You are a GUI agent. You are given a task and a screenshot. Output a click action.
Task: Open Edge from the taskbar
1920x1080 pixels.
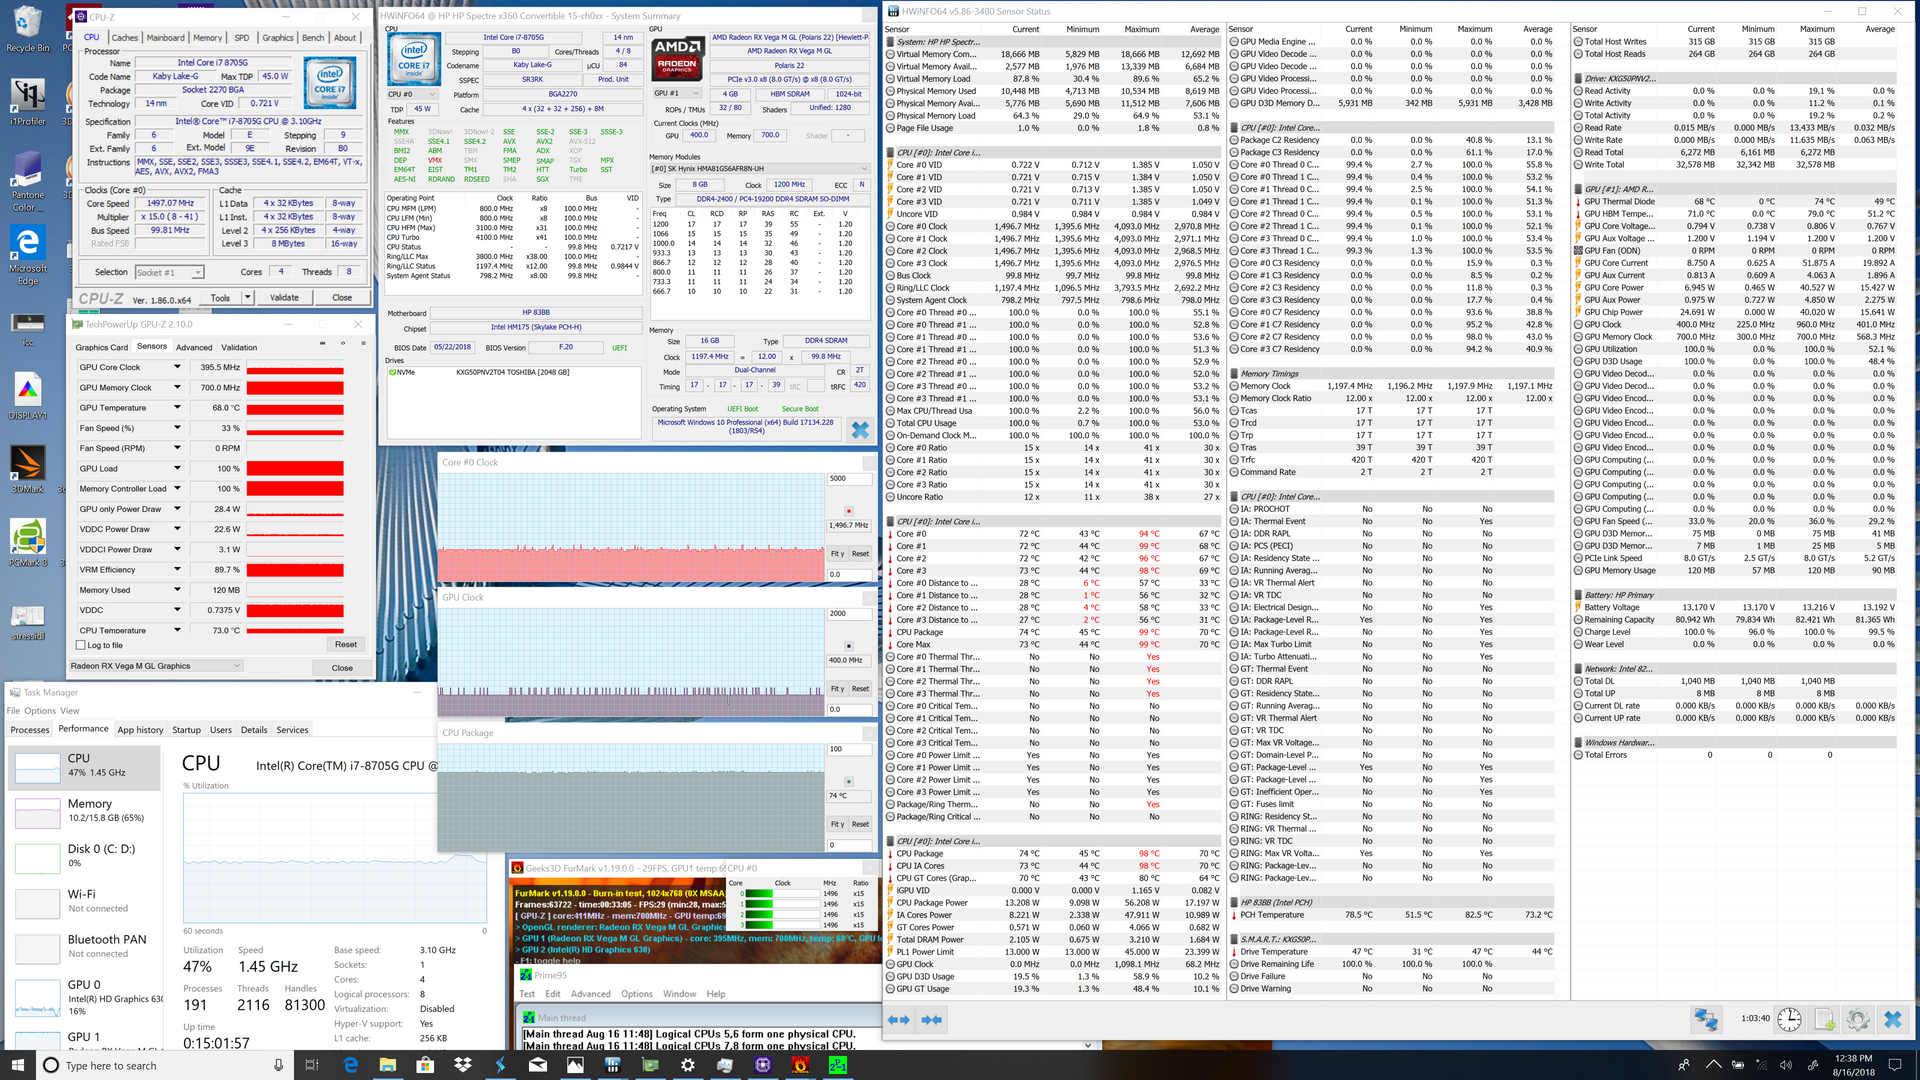click(350, 1065)
